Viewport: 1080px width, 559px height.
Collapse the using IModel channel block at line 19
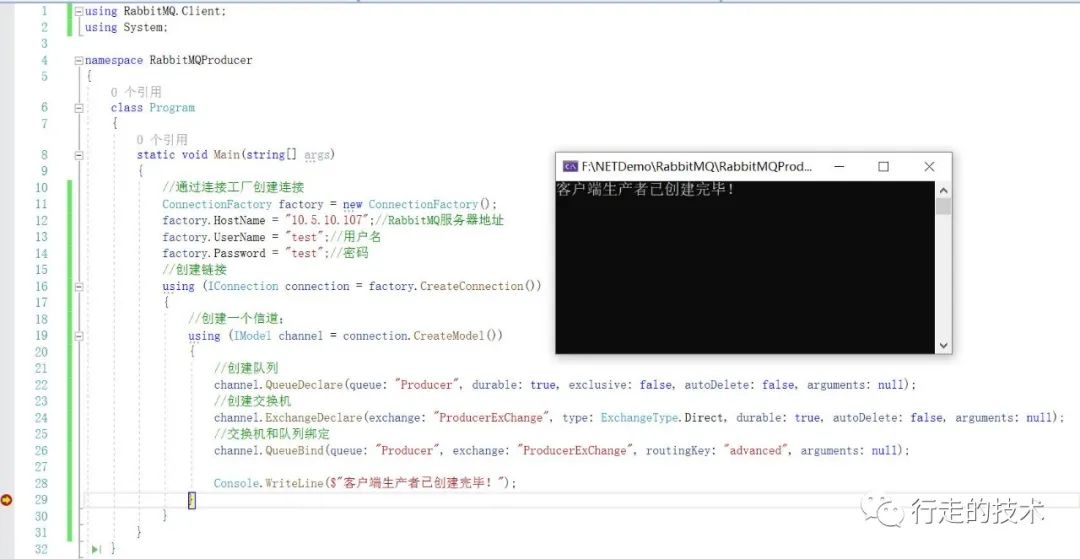[79, 336]
